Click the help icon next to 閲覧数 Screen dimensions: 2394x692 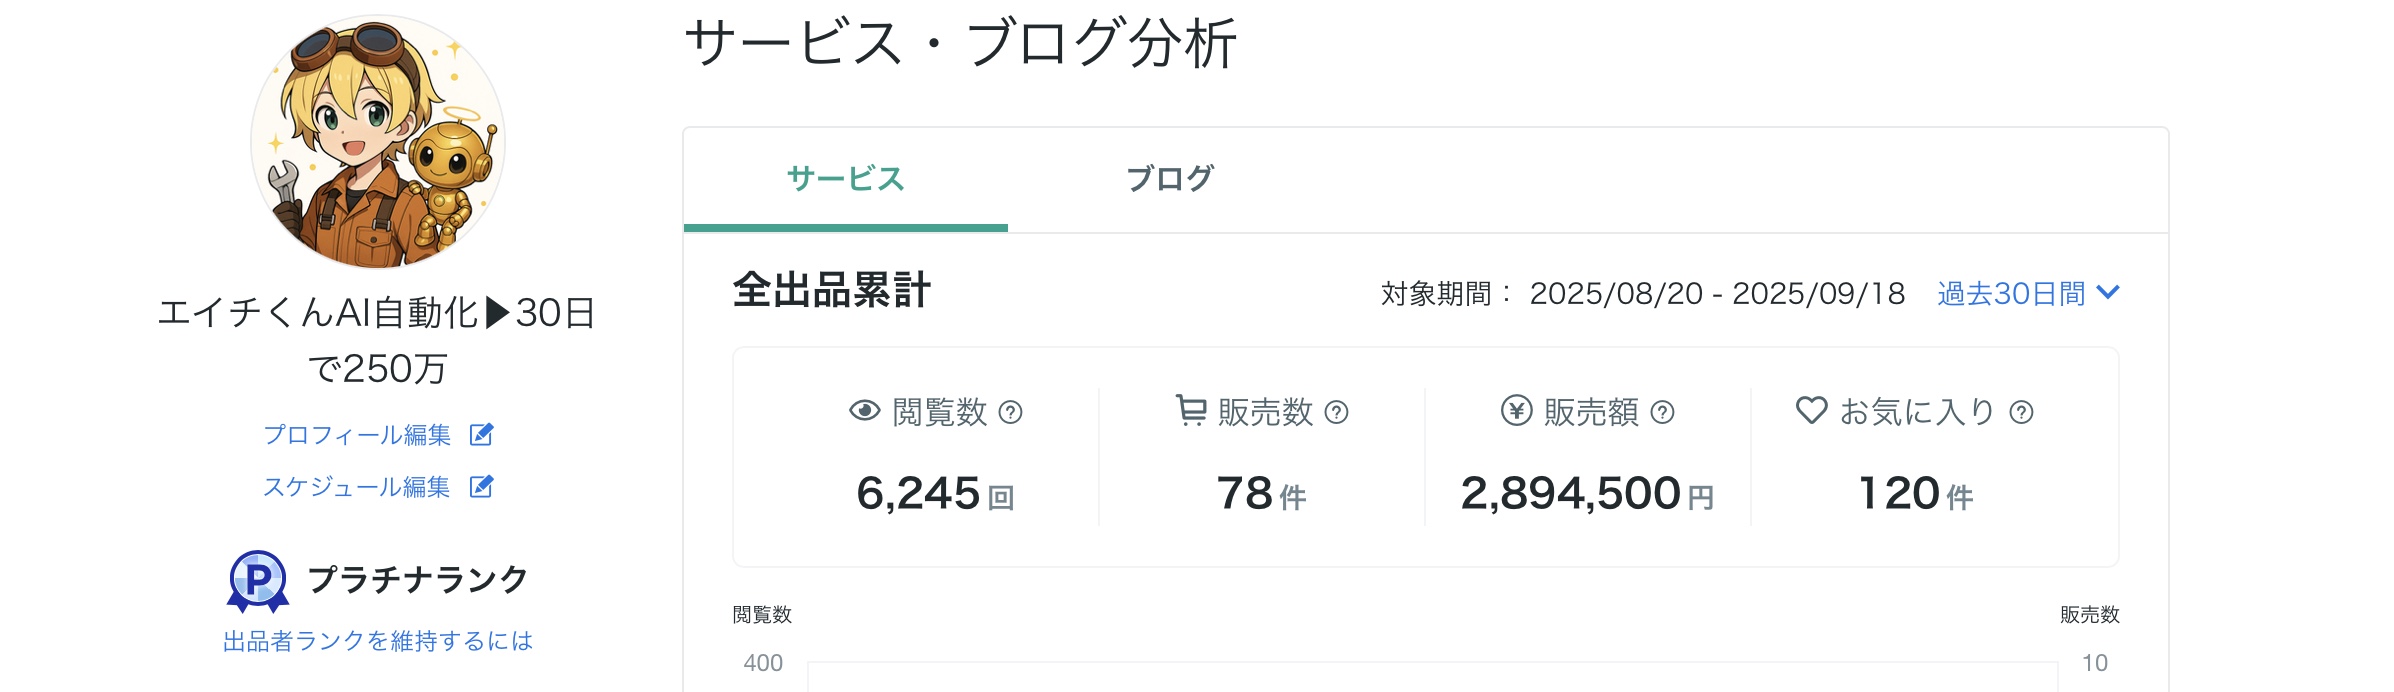pyautogui.click(x=1011, y=413)
